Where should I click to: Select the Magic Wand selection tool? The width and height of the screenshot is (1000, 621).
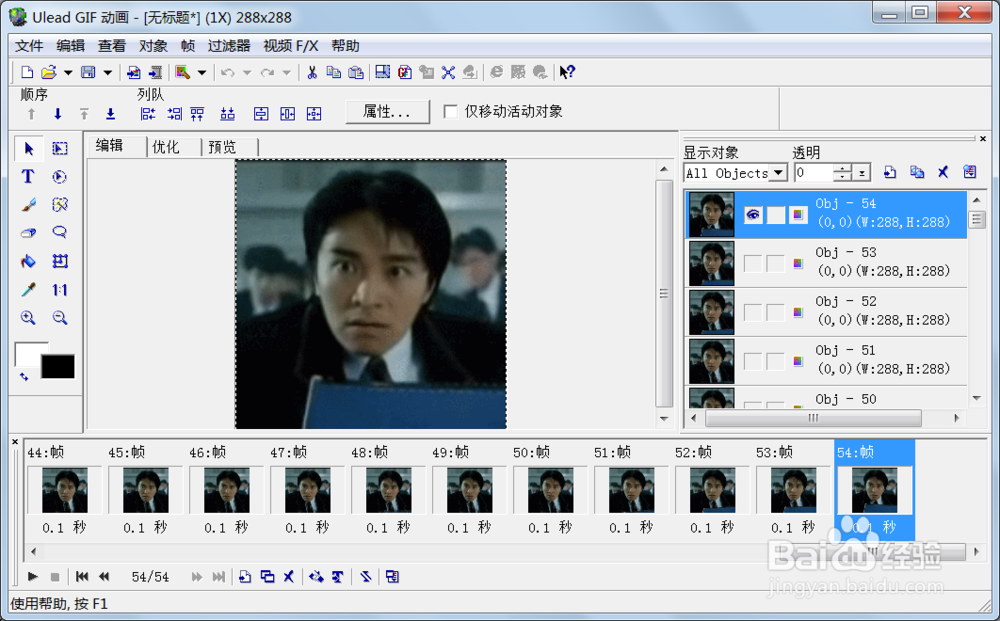point(60,205)
